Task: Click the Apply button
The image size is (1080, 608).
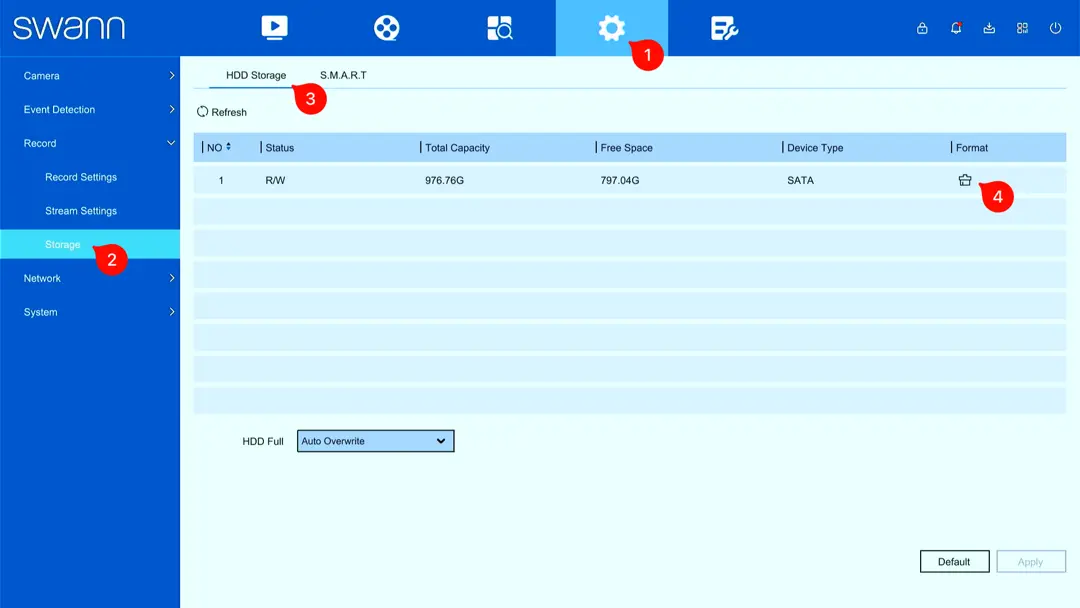Action: (x=1030, y=561)
